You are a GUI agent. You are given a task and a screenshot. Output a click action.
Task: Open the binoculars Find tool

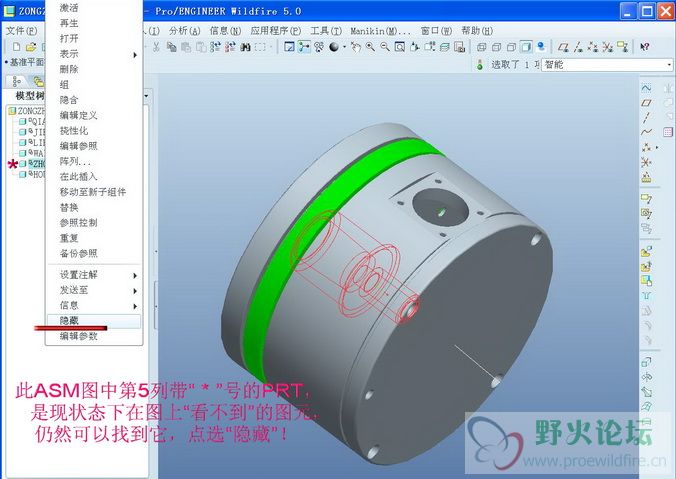pos(245,47)
